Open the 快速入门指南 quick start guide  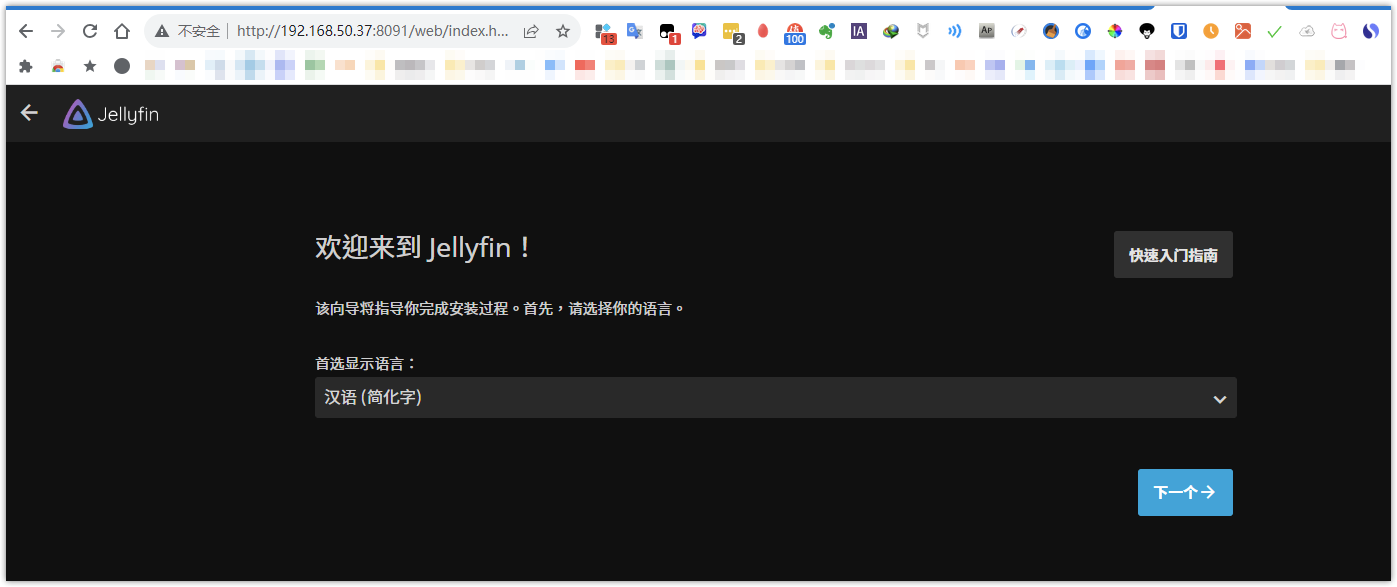click(1173, 255)
